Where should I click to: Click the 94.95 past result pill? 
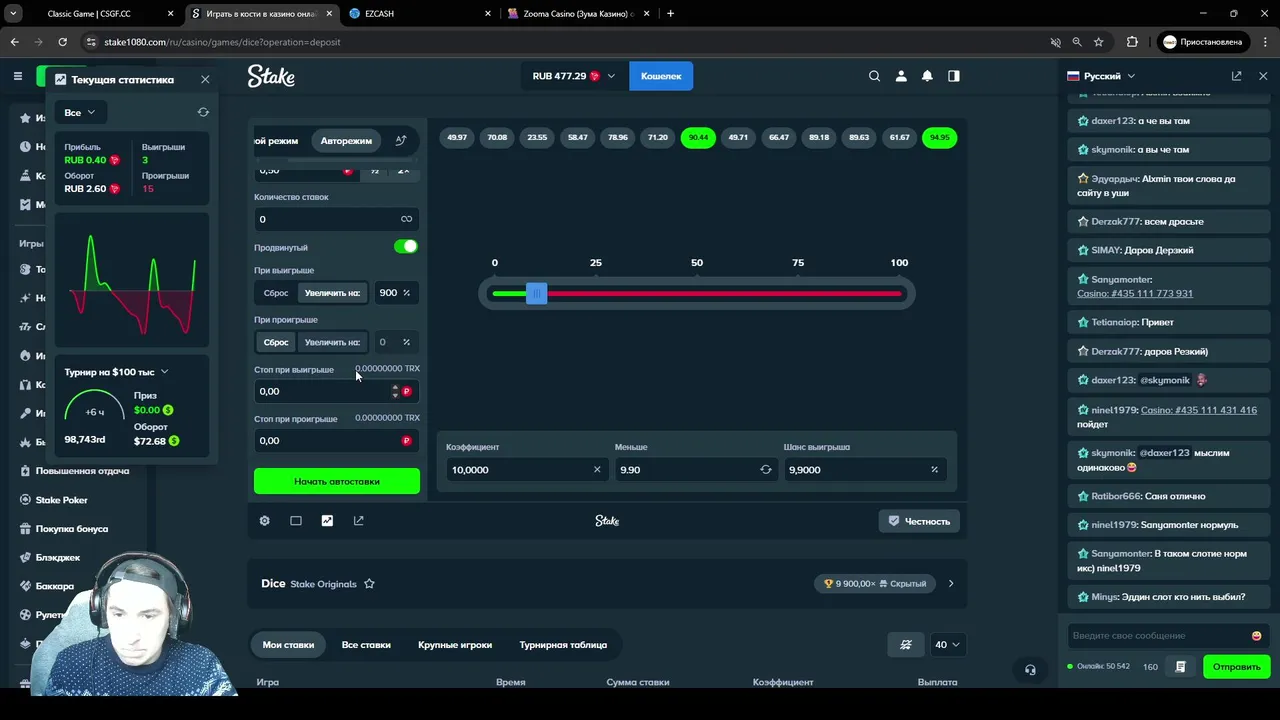click(940, 137)
